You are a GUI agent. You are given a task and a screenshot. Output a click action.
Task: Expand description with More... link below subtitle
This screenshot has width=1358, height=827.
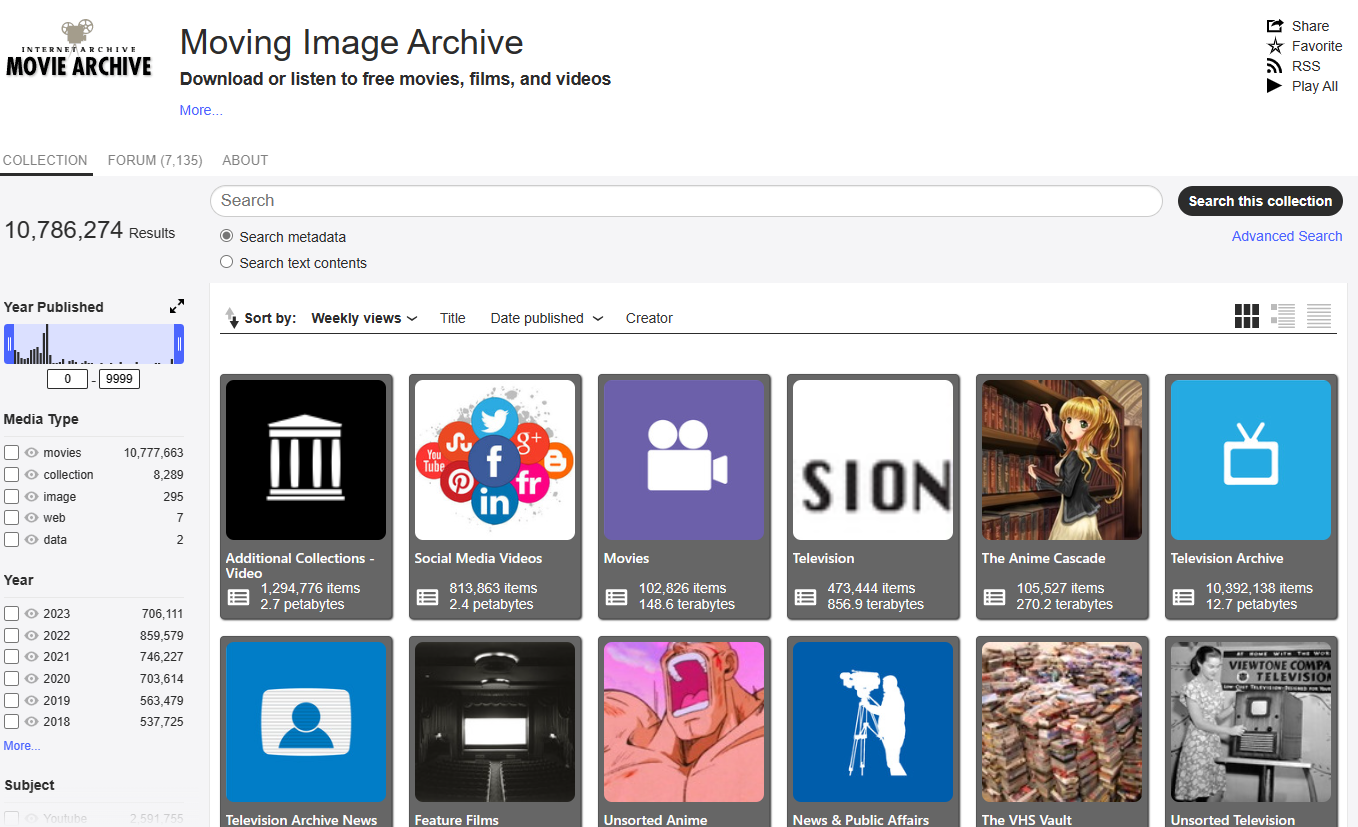(x=201, y=110)
